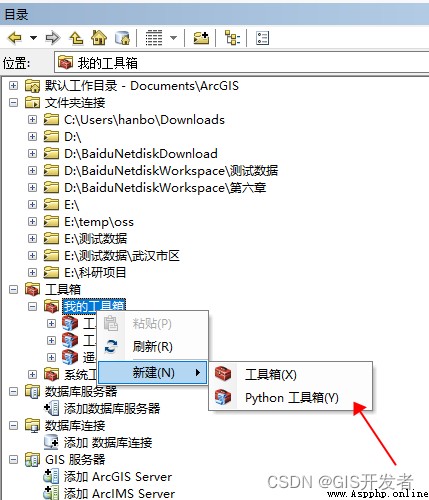Expand the toolbox starting with 遥

point(51,357)
